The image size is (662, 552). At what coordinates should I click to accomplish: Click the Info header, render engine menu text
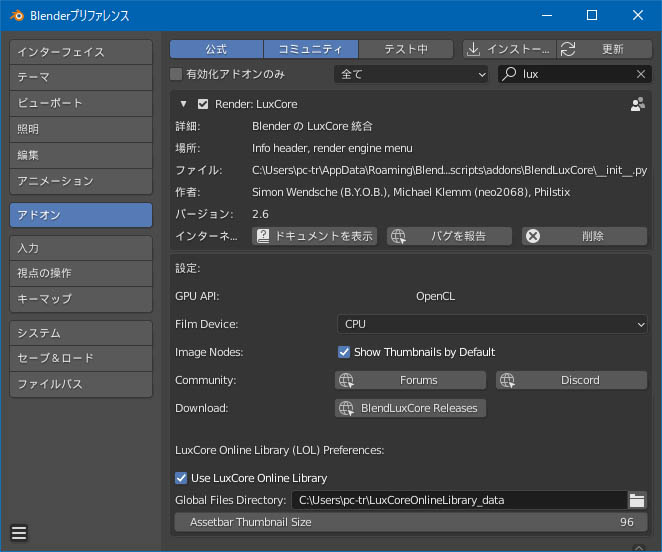pyautogui.click(x=332, y=148)
